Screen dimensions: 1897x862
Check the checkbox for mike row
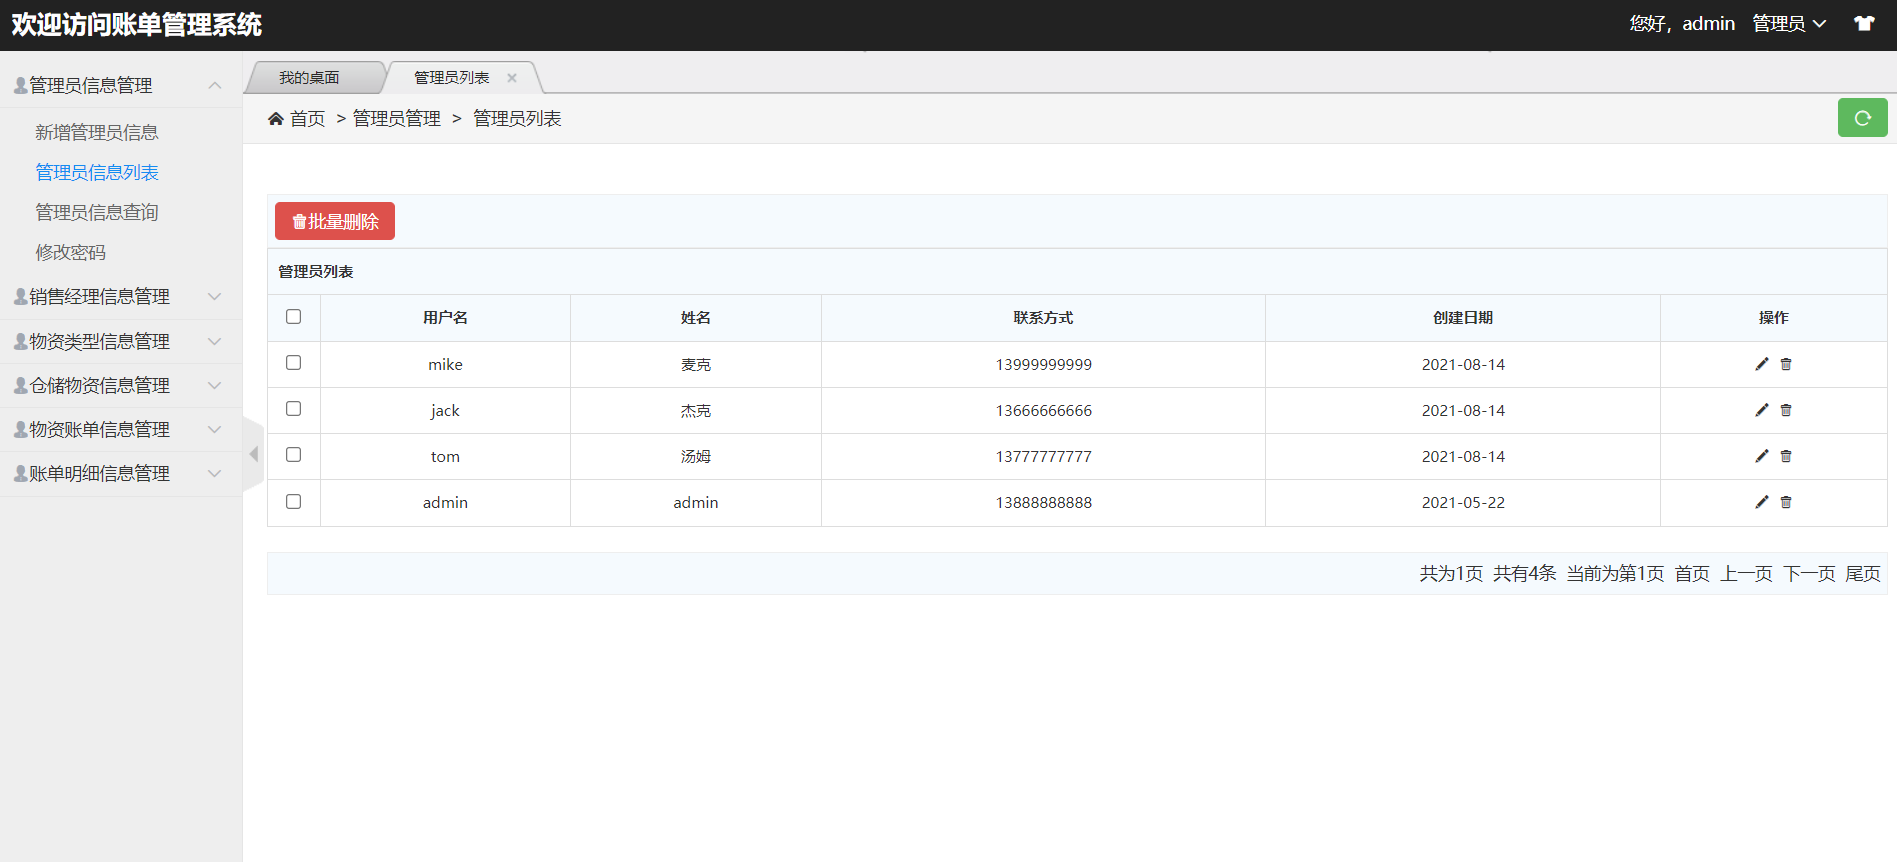point(293,362)
